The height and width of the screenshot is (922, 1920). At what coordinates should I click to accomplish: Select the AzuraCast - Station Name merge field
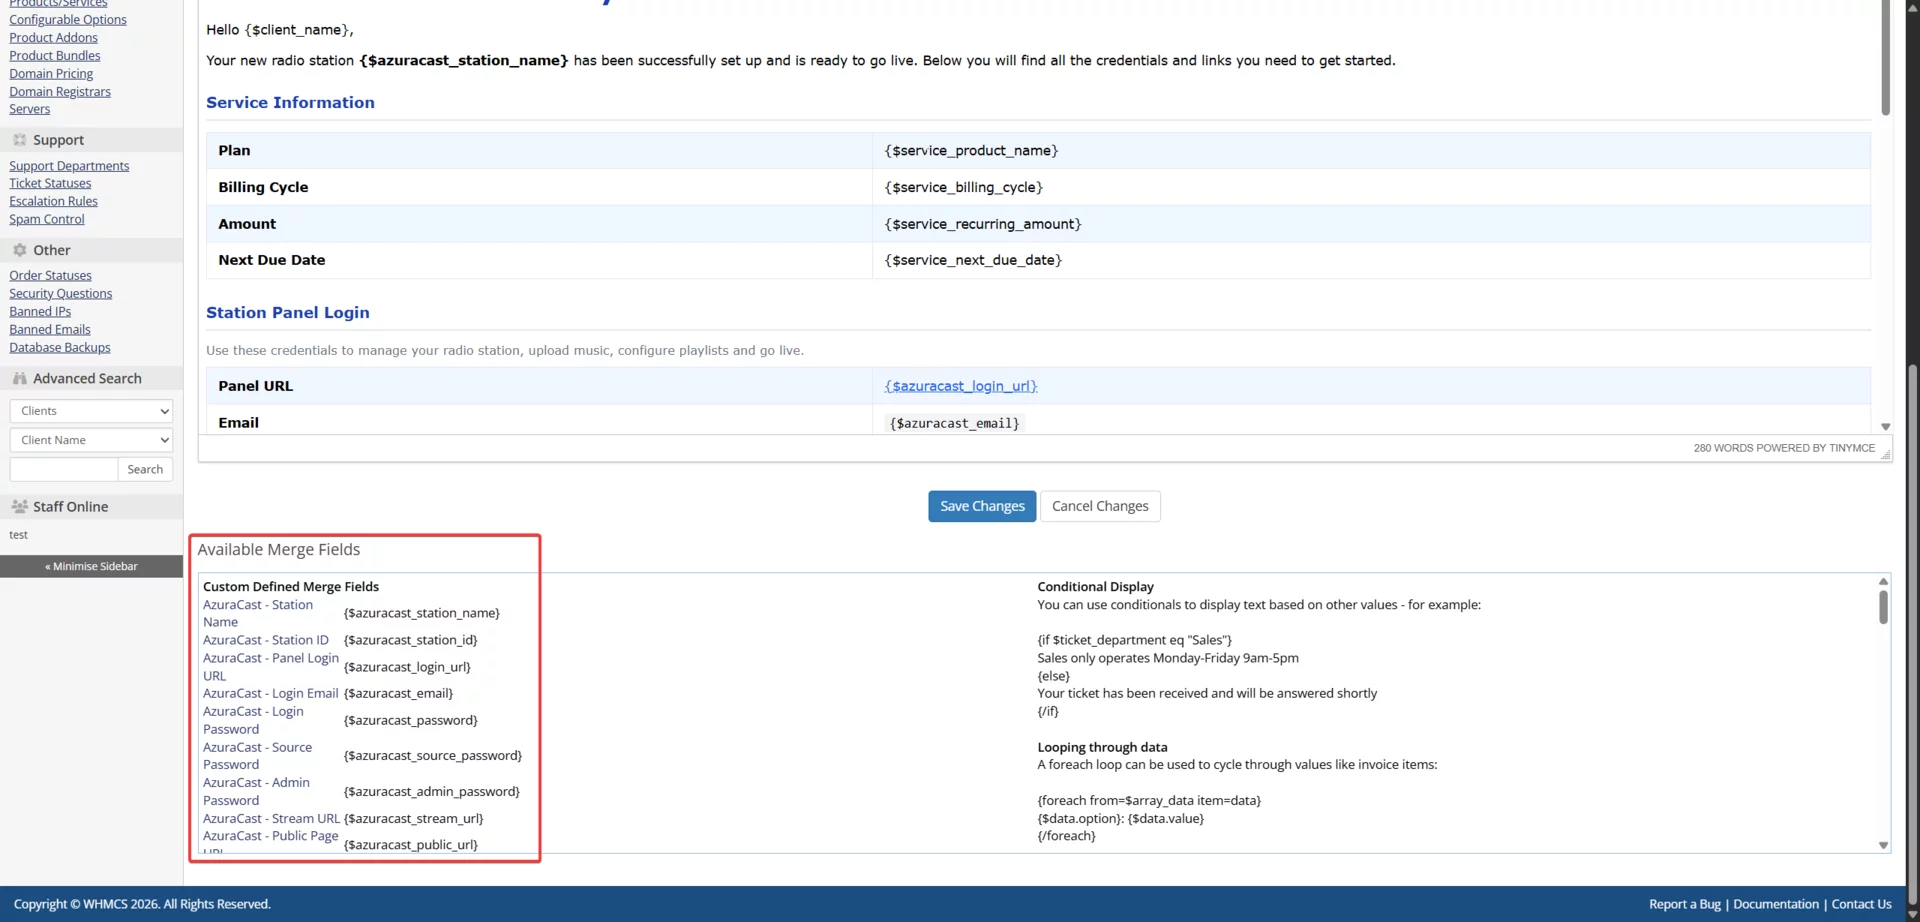pyautogui.click(x=258, y=613)
